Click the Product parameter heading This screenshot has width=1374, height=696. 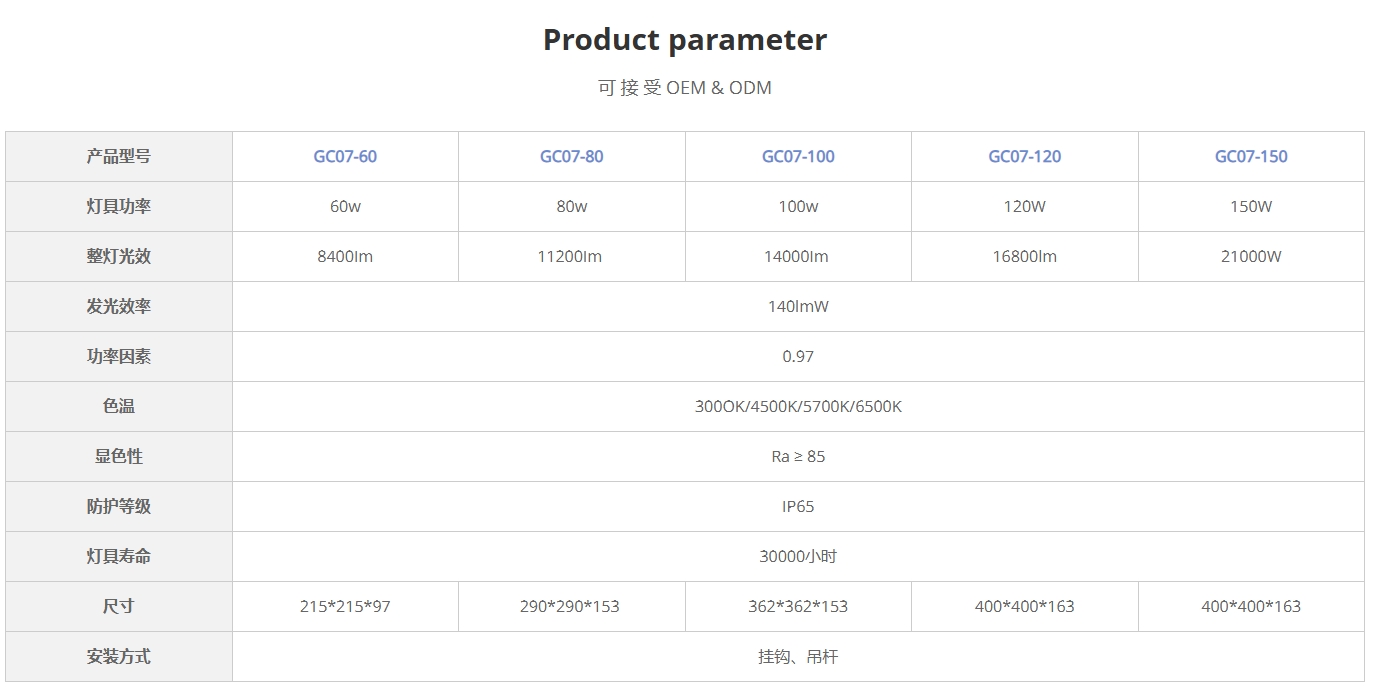pyautogui.click(x=685, y=40)
